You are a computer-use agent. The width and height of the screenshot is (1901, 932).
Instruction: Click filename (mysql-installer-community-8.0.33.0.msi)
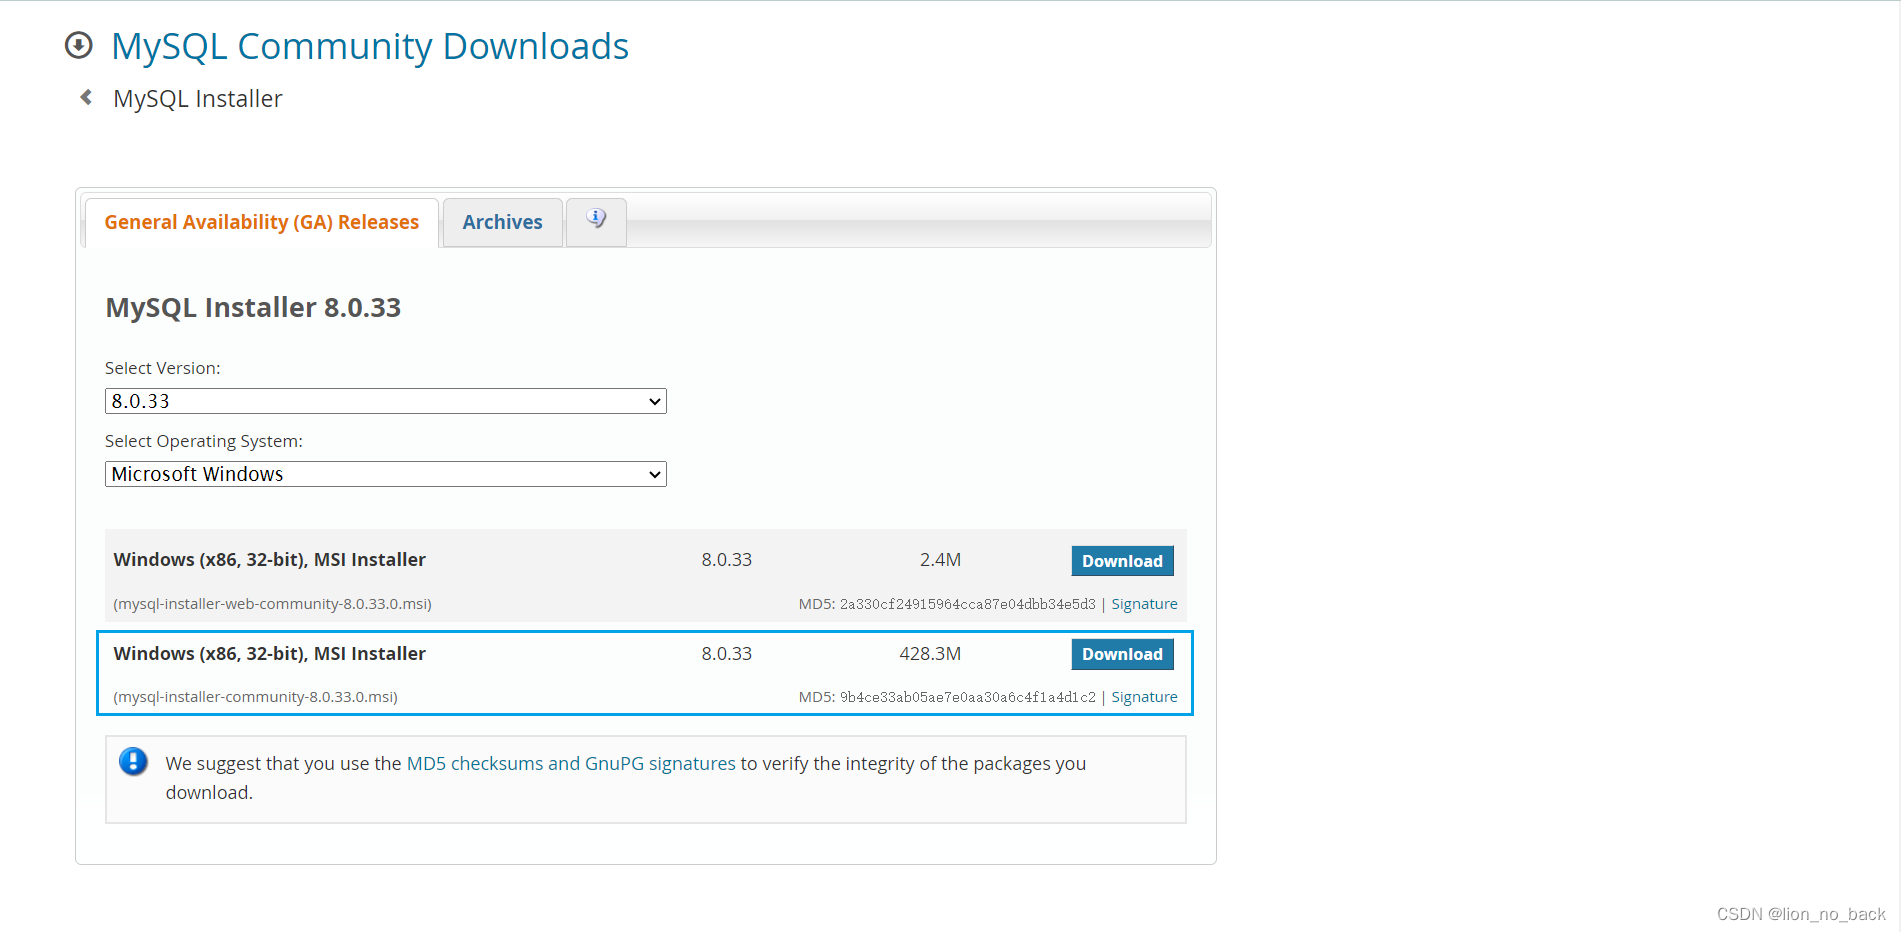pos(256,697)
